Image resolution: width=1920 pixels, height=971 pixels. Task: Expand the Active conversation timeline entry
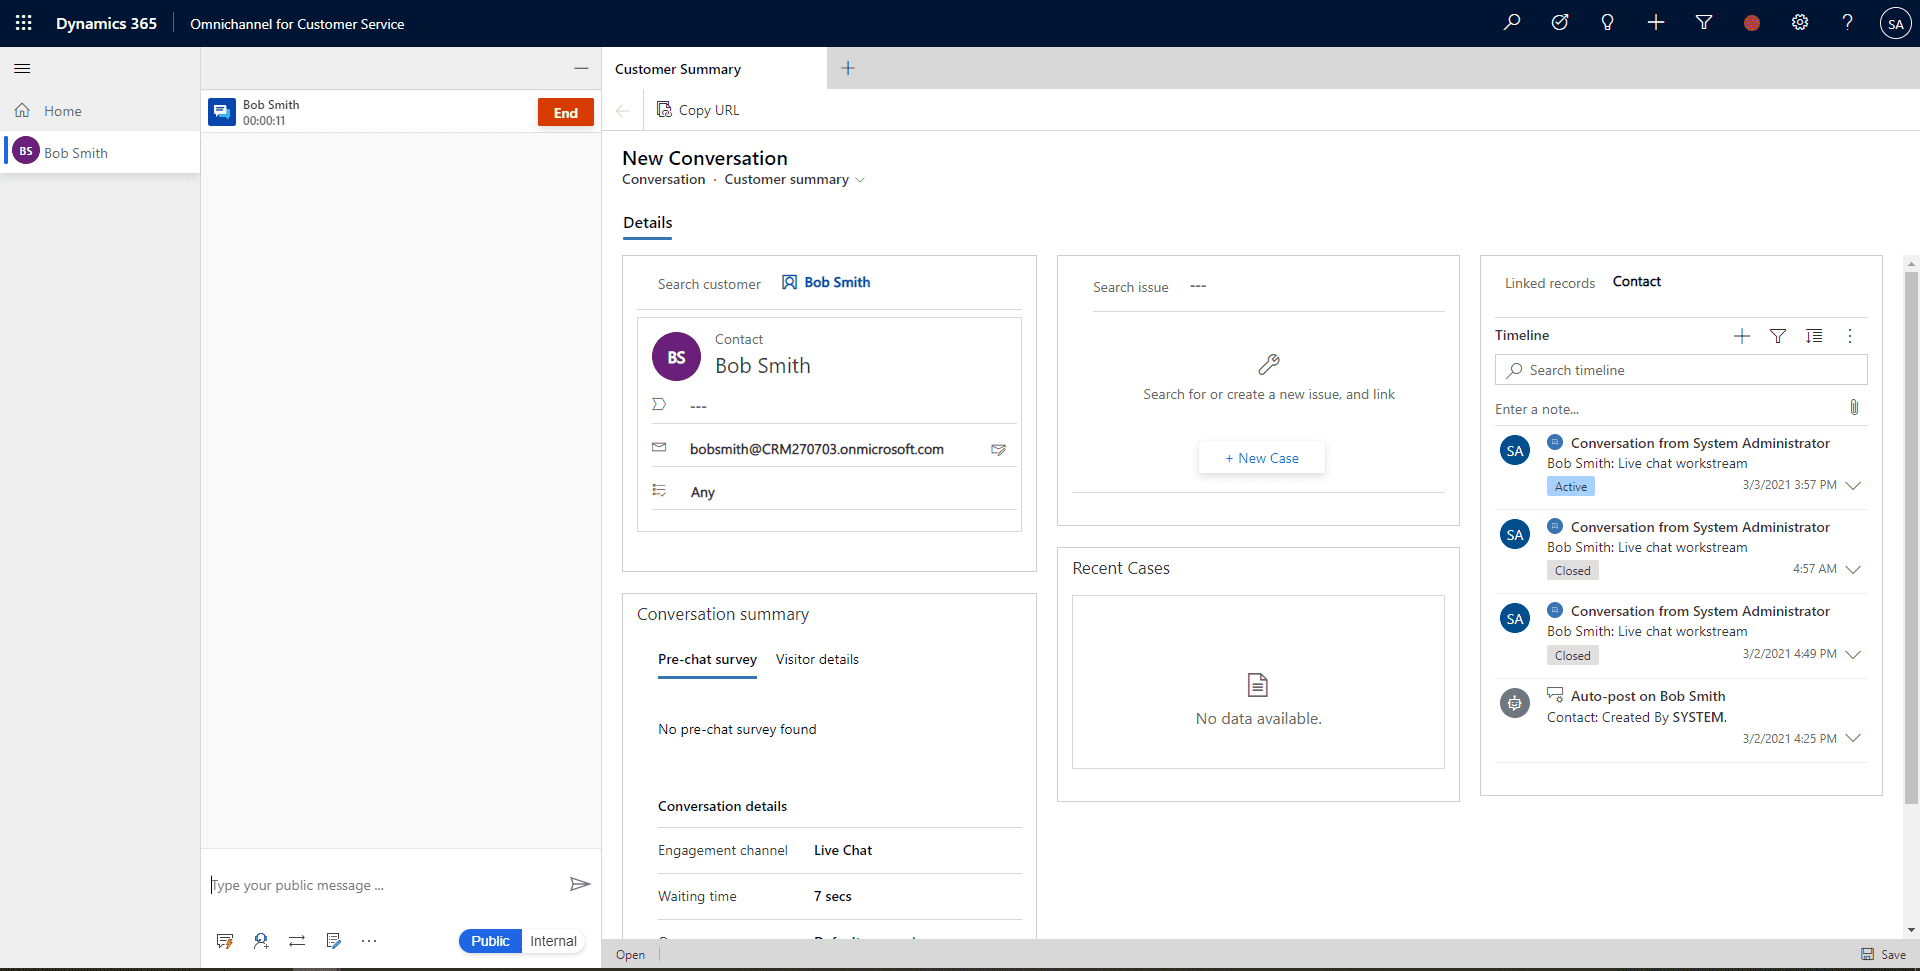(x=1855, y=486)
